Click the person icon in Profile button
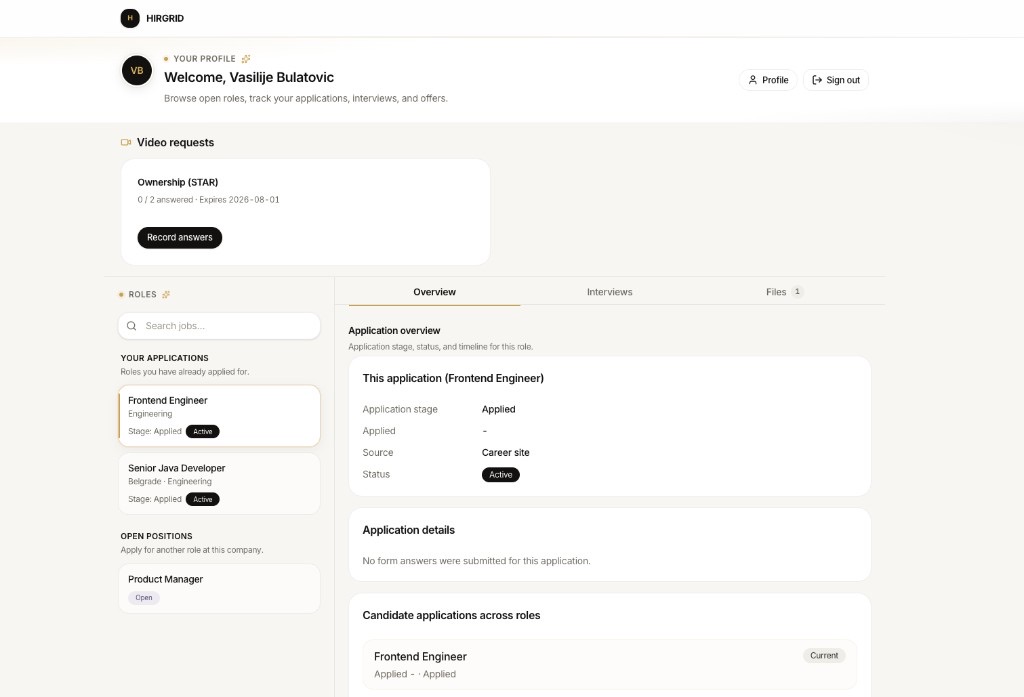The image size is (1024, 697). click(x=752, y=80)
